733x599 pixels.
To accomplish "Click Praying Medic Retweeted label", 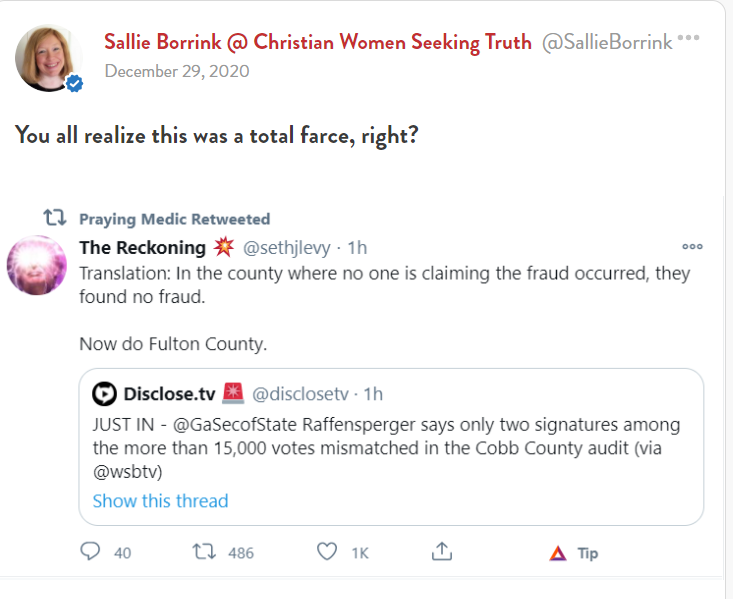I will [x=175, y=219].
